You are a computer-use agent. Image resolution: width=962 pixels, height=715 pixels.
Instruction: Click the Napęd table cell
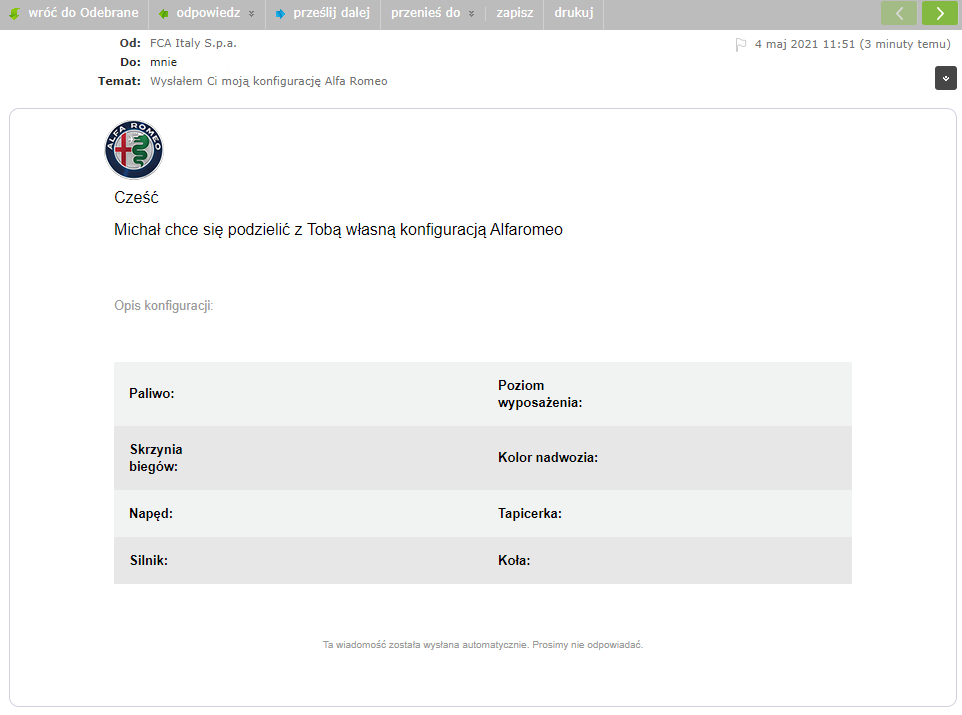pos(298,514)
